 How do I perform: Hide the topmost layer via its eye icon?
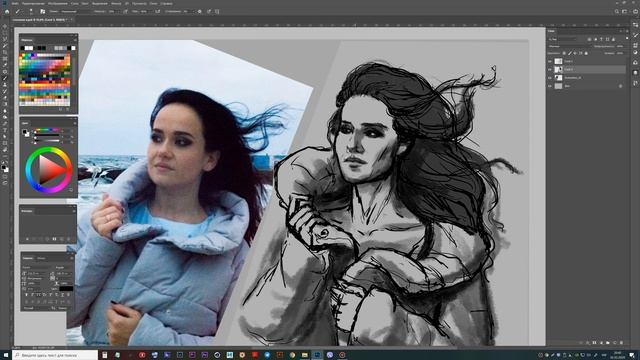coord(550,61)
